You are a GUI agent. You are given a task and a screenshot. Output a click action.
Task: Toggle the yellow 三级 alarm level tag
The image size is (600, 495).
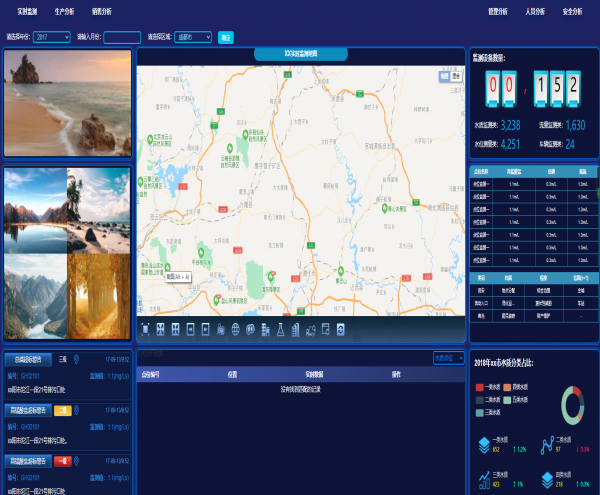point(62,410)
